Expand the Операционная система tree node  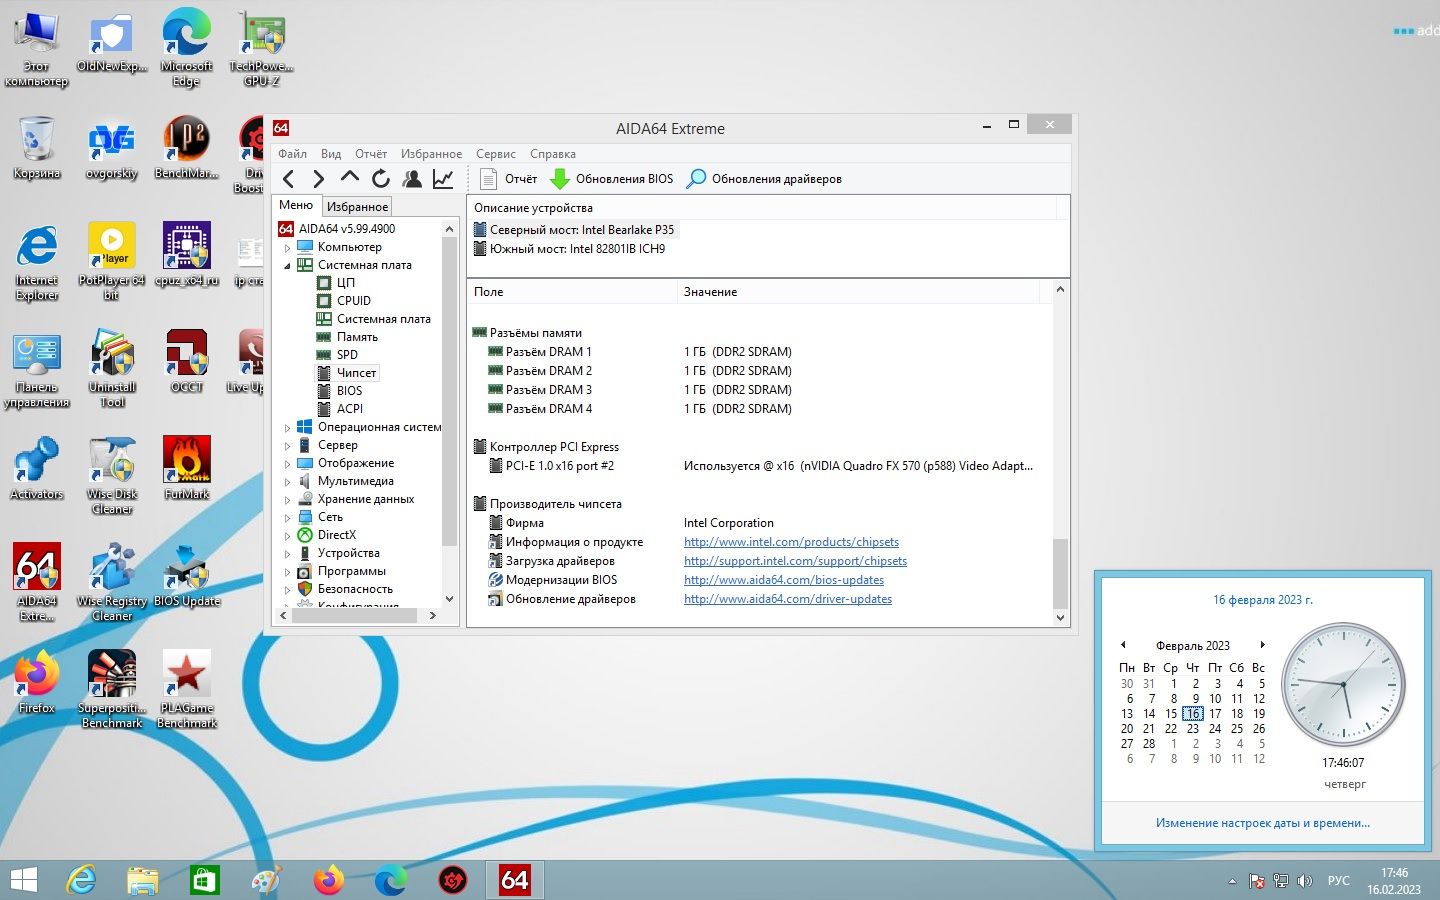(x=287, y=427)
